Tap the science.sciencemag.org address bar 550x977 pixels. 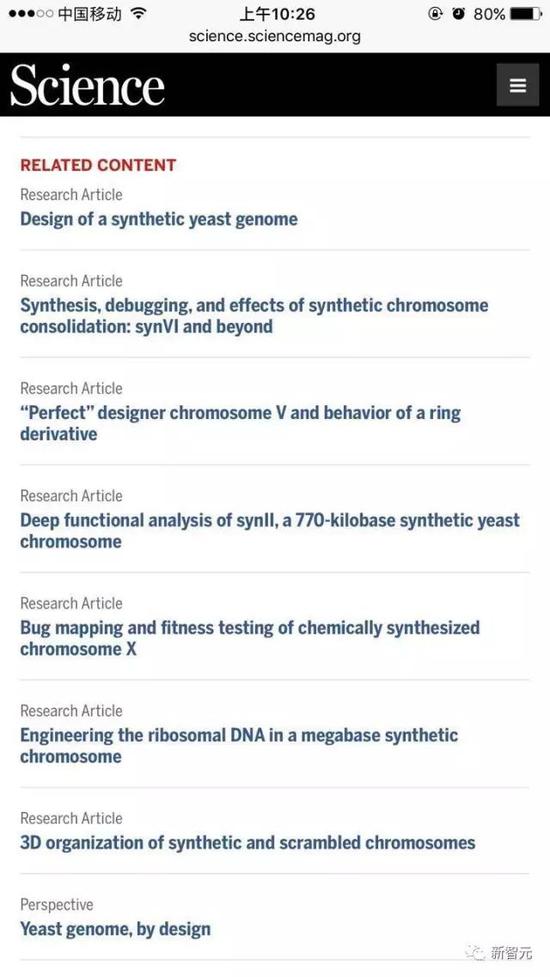275,36
